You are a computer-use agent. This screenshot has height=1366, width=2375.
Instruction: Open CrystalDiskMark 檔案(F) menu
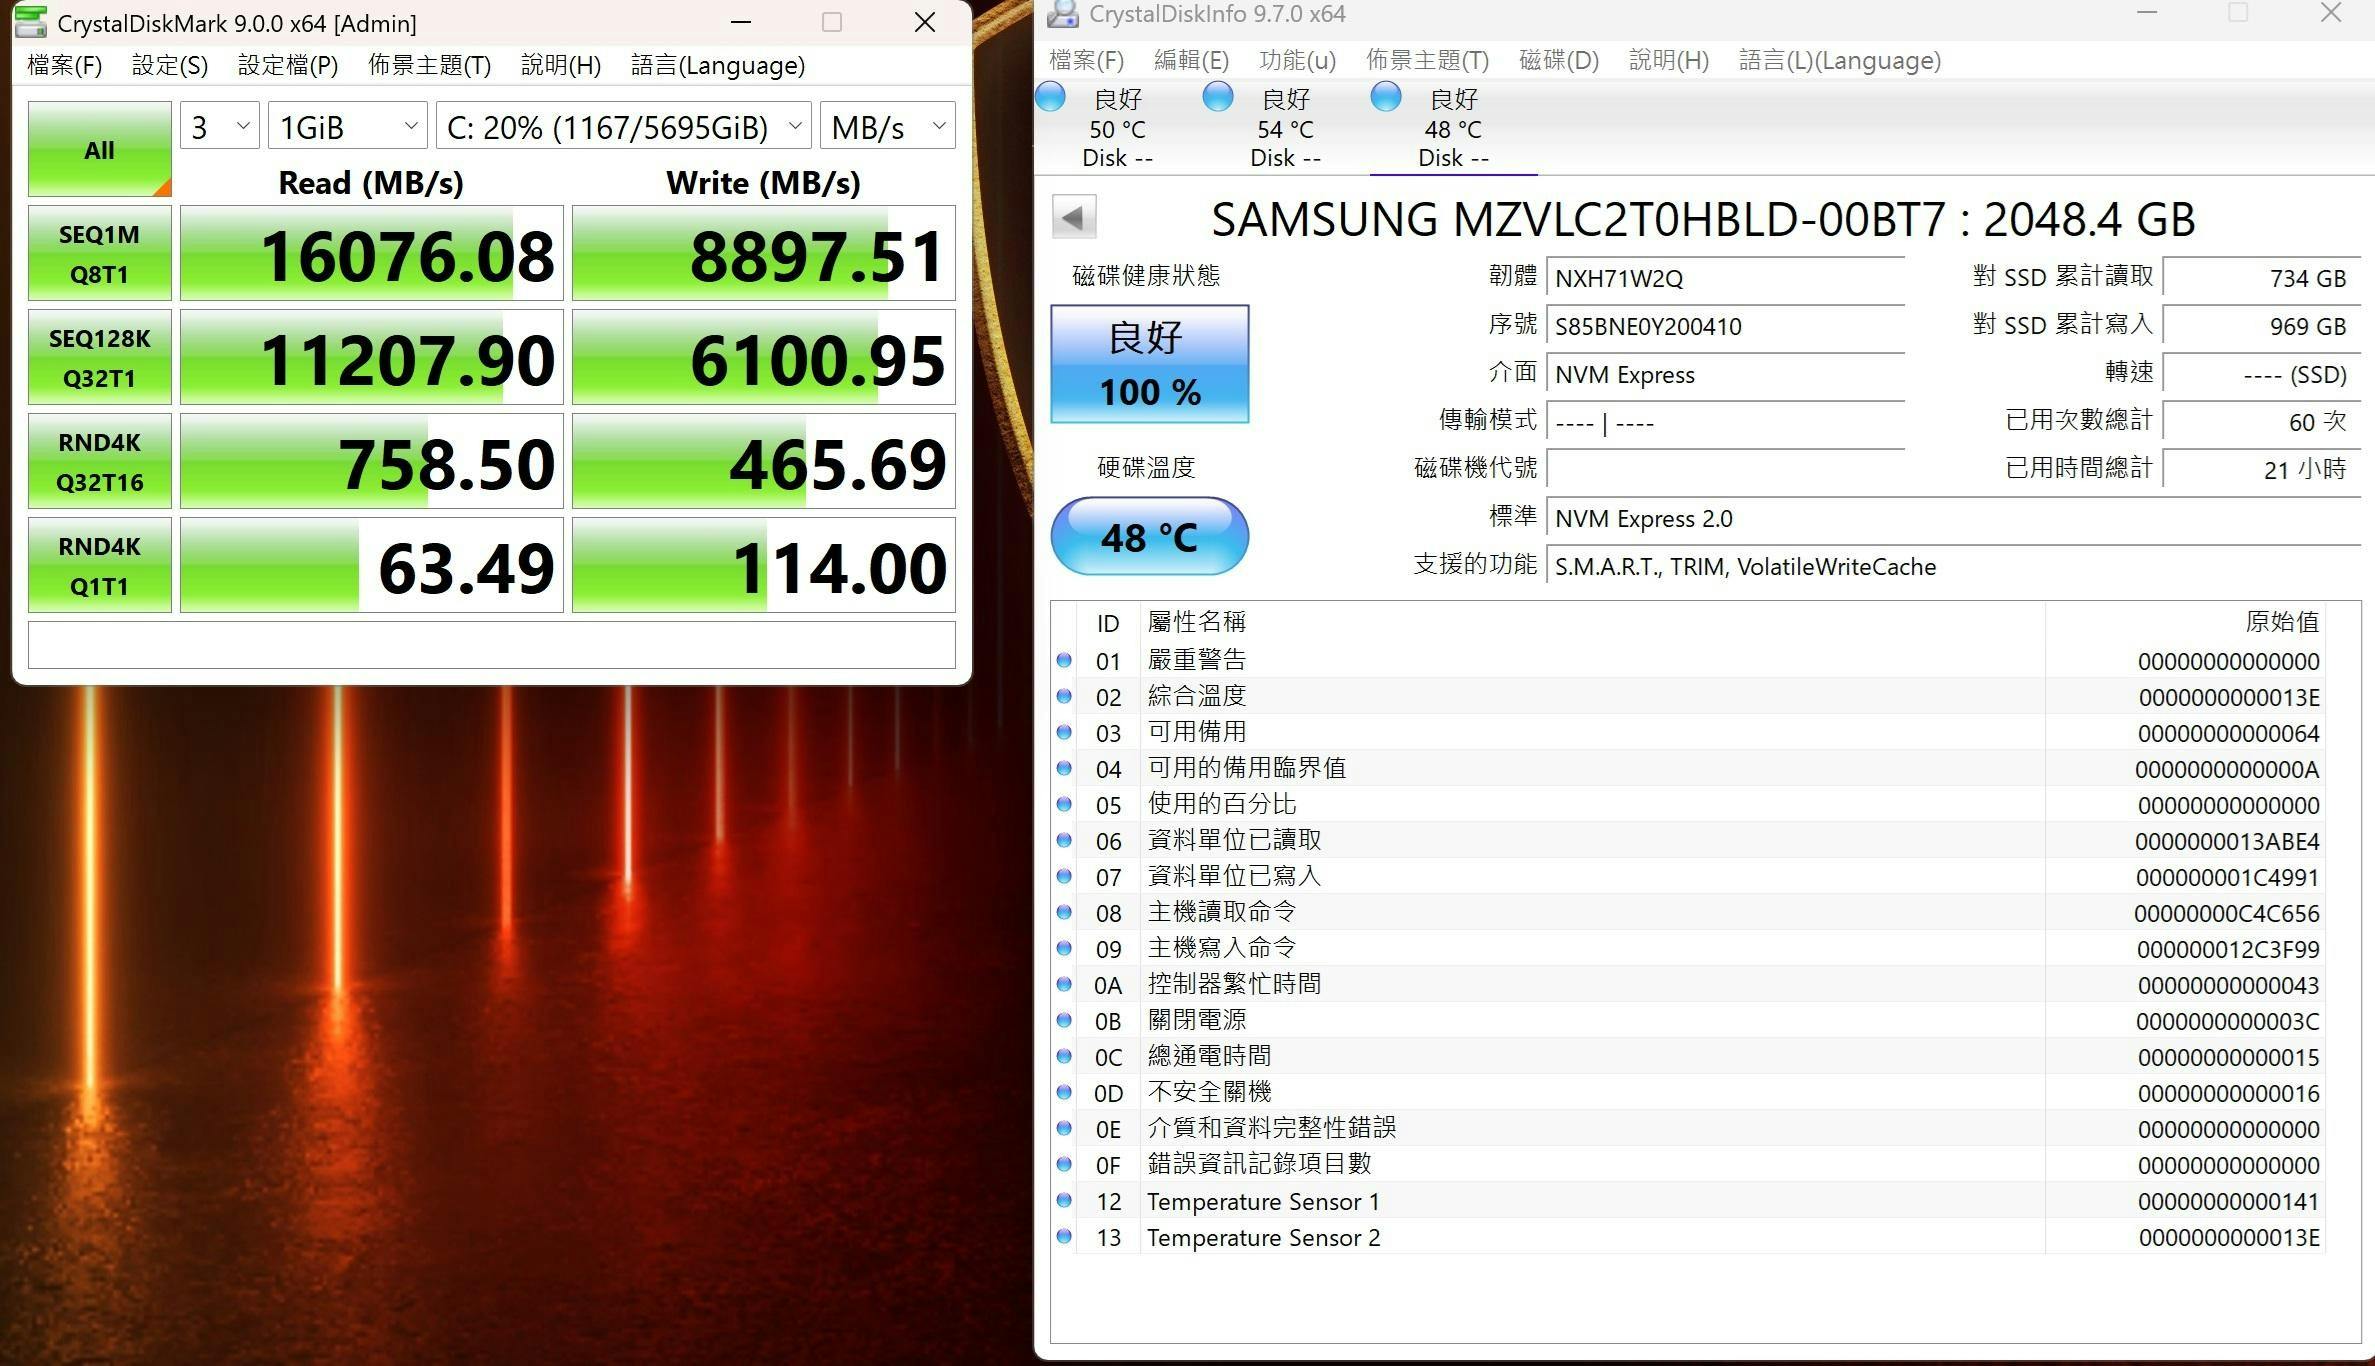tap(64, 65)
